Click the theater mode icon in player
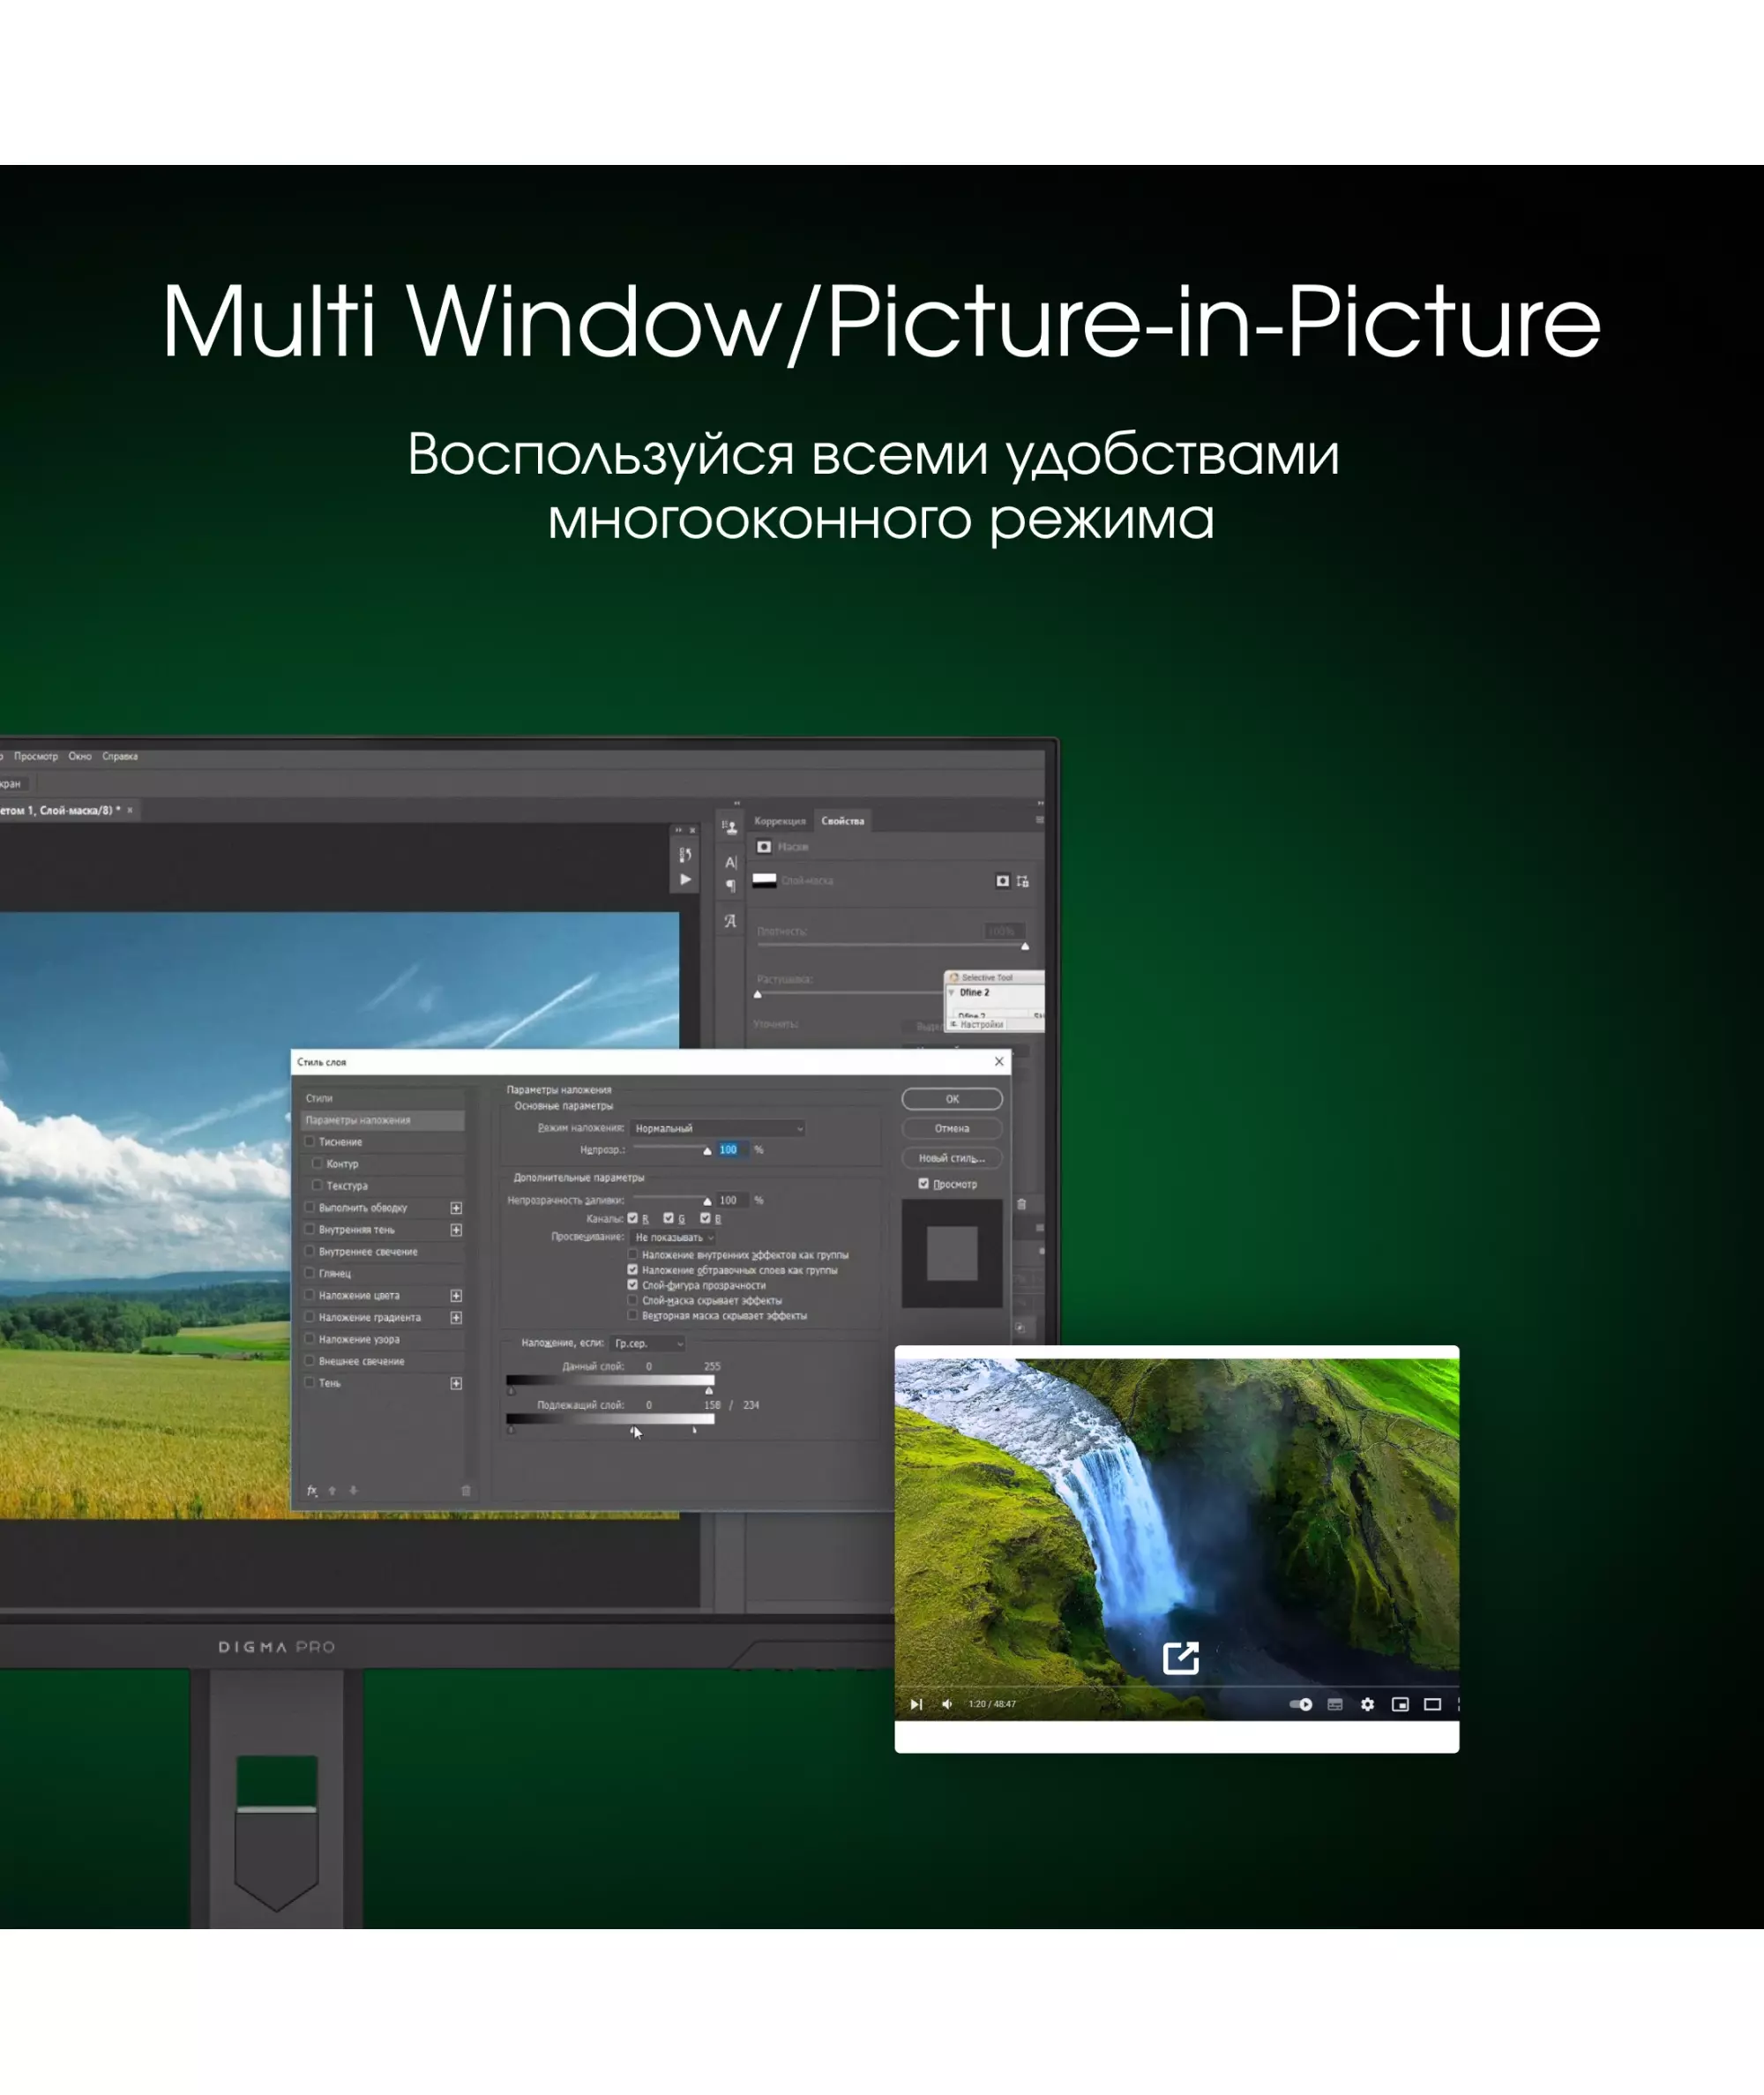Image resolution: width=1764 pixels, height=2095 pixels. pyautogui.click(x=1432, y=1704)
